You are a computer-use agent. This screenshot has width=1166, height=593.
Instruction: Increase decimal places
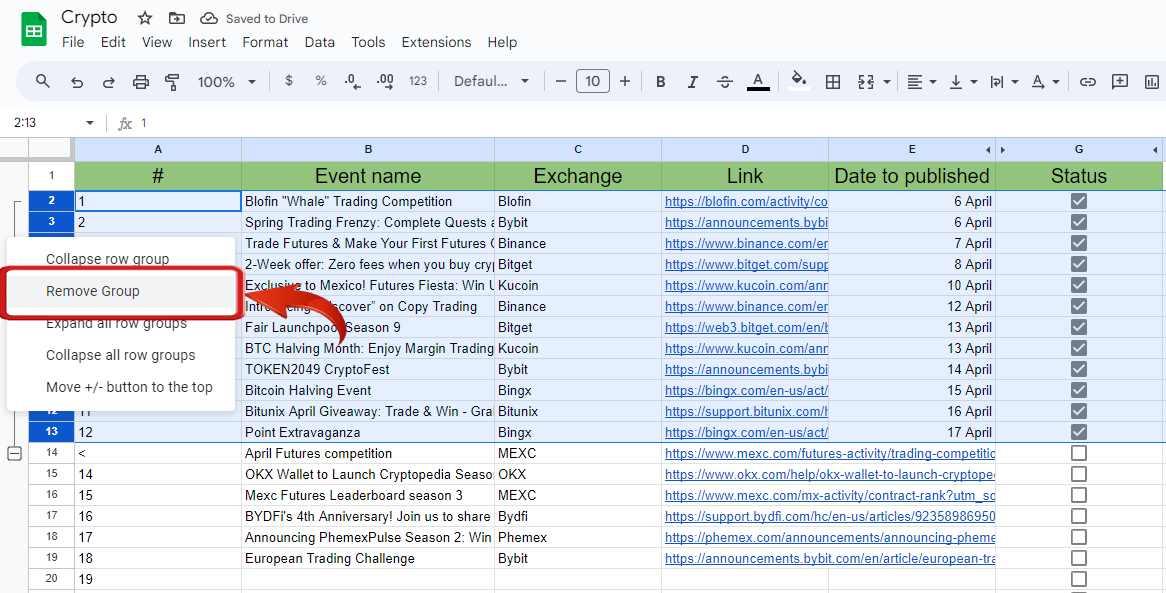(x=385, y=81)
